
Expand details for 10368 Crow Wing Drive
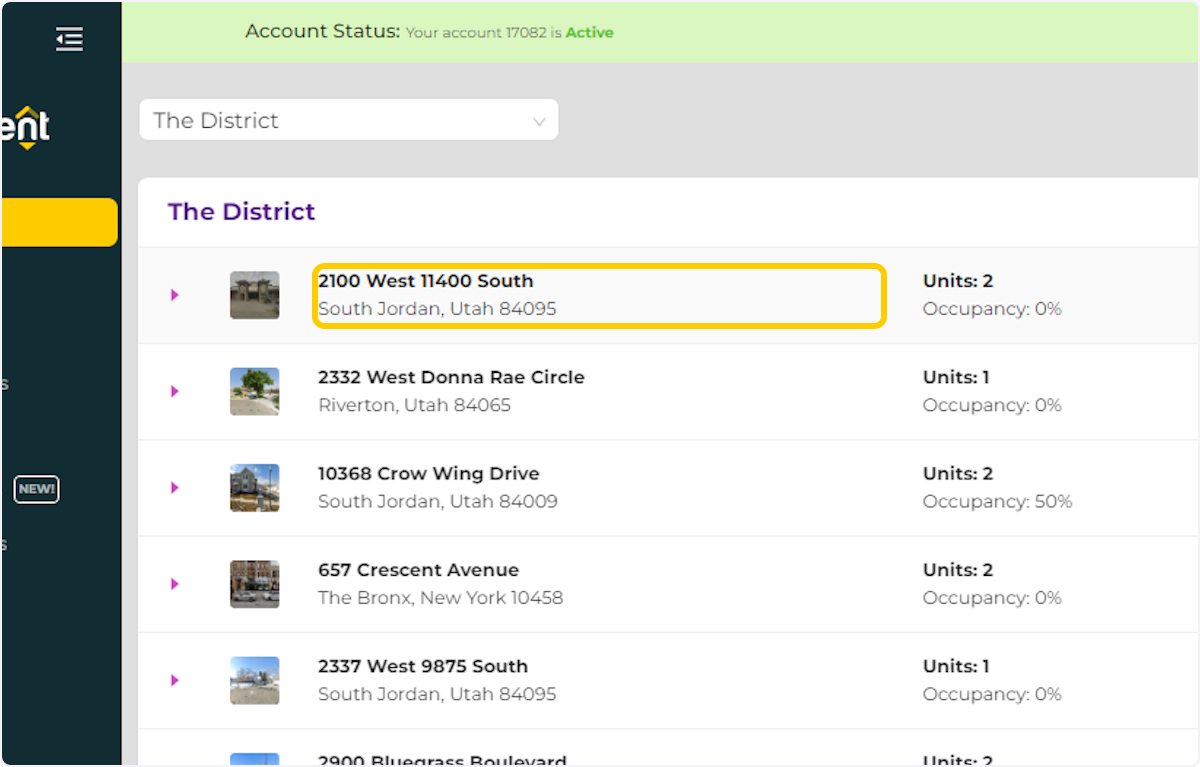coord(174,487)
